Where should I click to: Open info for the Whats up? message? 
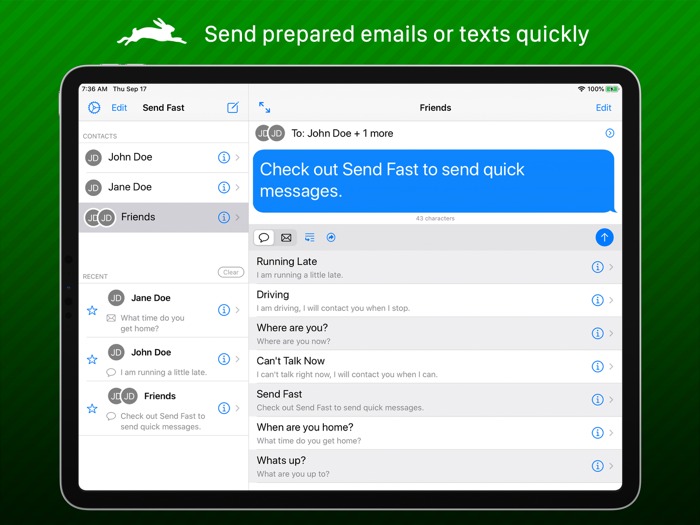pos(597,466)
